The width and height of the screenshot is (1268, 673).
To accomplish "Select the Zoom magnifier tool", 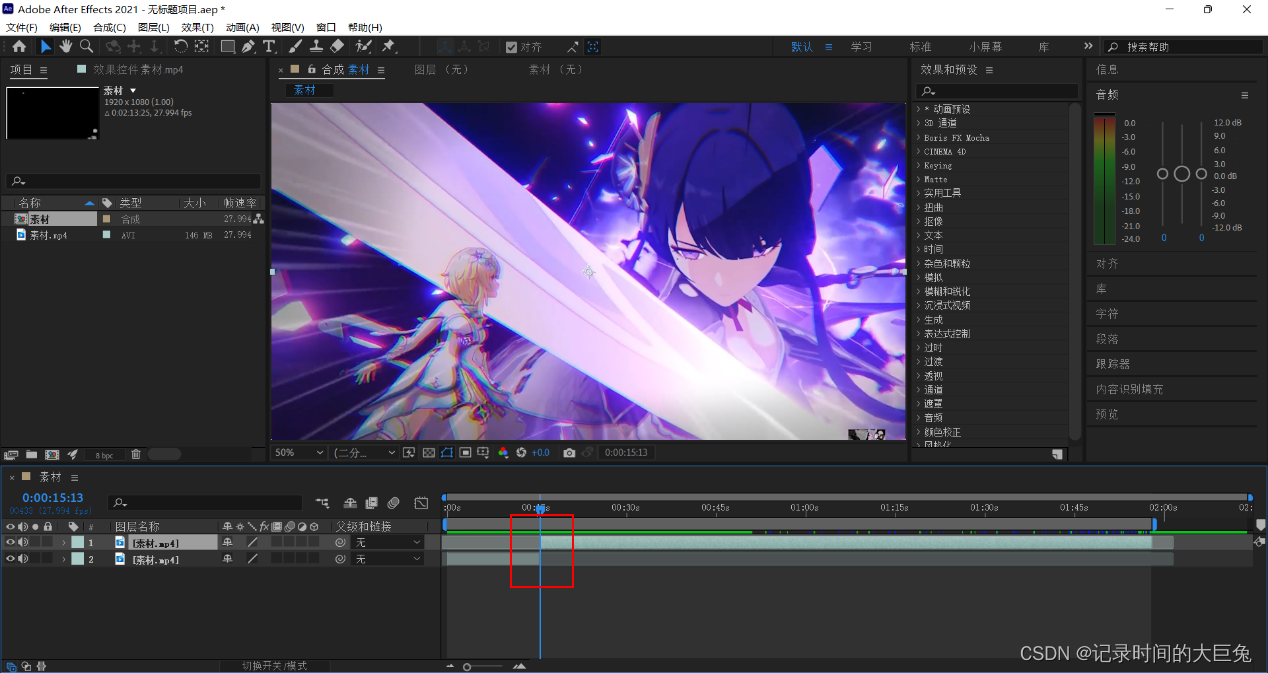I will 86,46.
